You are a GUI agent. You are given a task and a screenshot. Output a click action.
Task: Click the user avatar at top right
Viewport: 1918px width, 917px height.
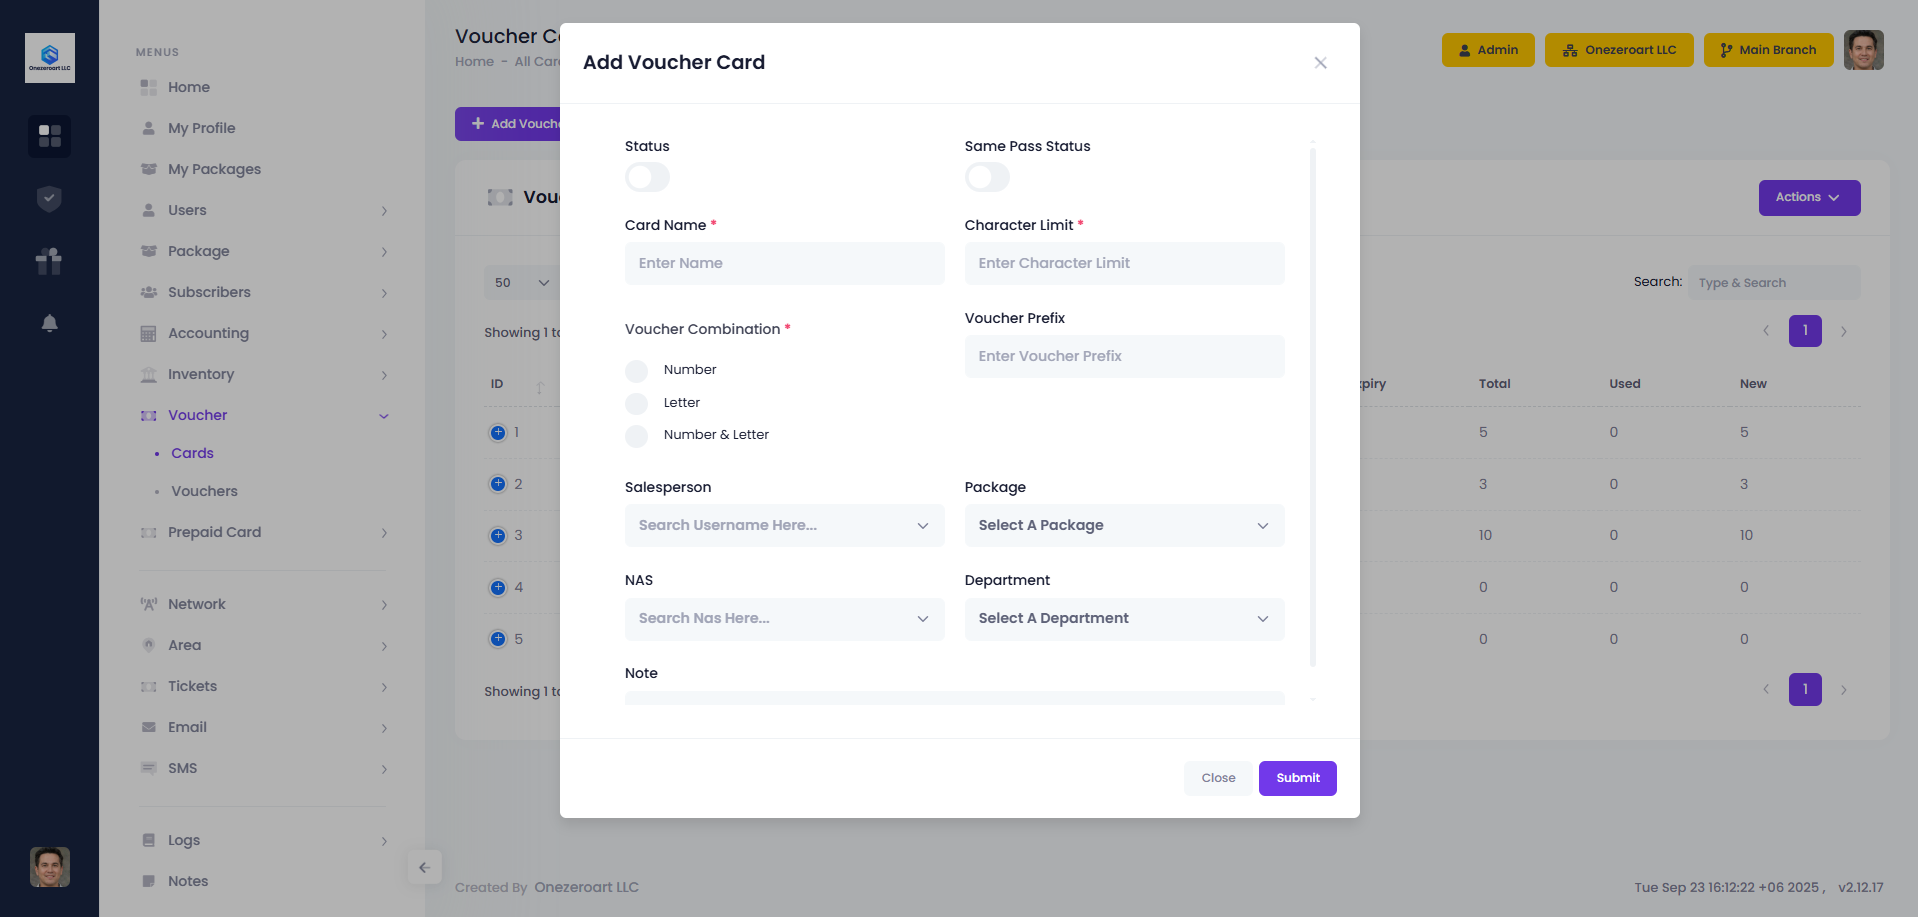point(1863,50)
